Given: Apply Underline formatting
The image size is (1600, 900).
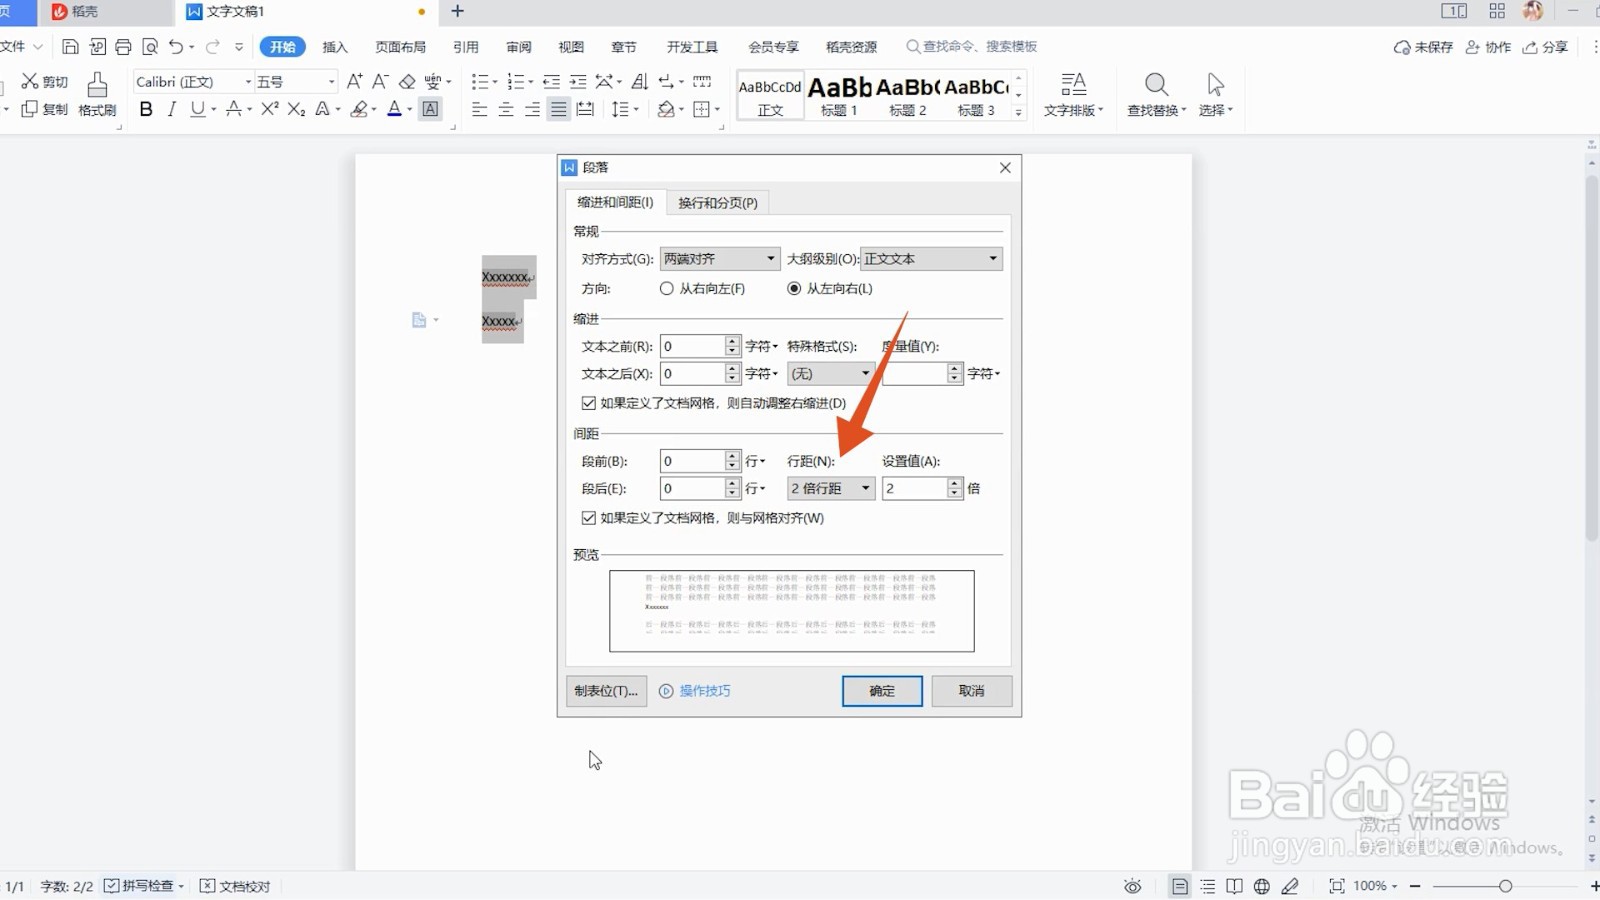Looking at the screenshot, I should (197, 109).
